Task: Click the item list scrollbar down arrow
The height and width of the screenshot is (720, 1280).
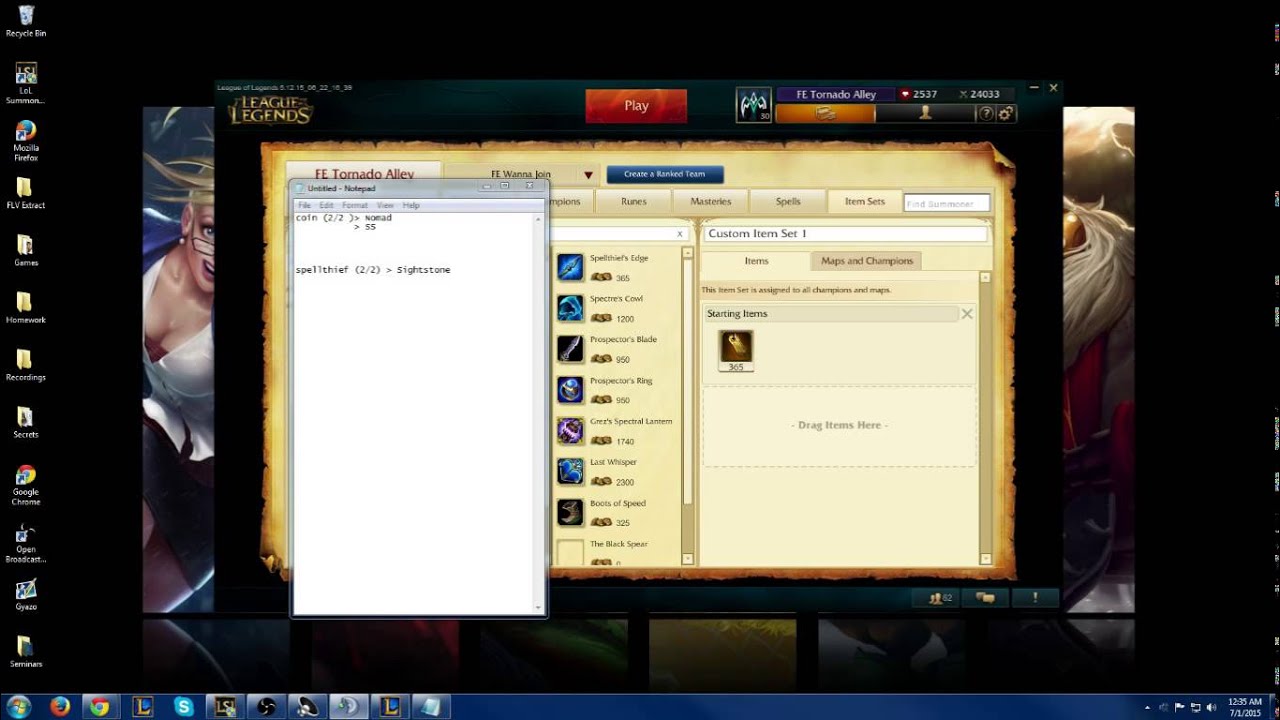Action: pos(688,558)
